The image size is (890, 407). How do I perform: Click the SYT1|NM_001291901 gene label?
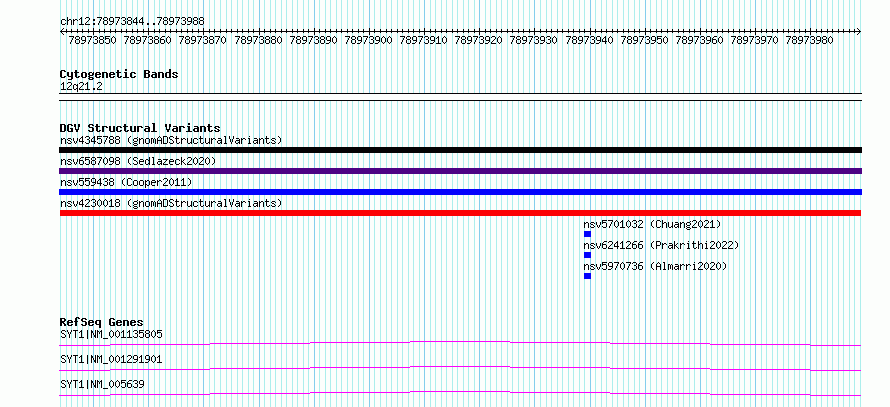click(111, 359)
